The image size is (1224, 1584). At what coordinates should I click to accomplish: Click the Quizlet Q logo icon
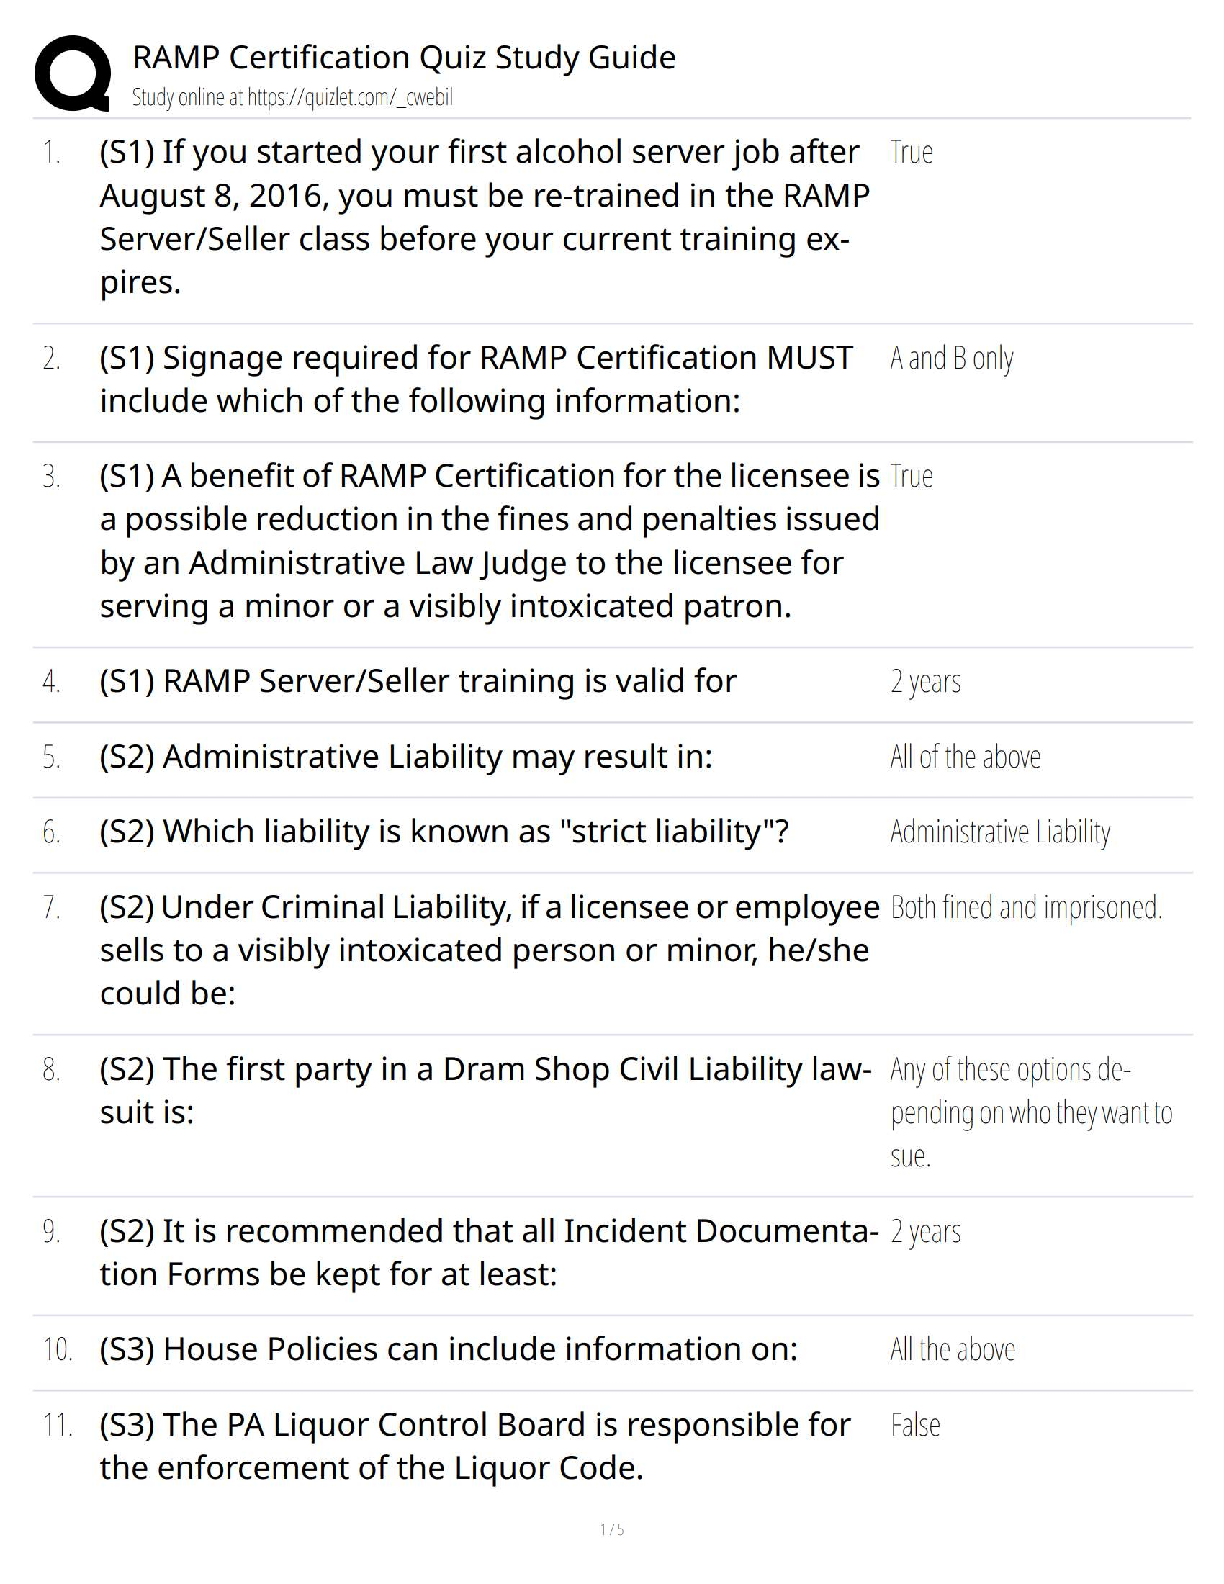click(x=72, y=73)
